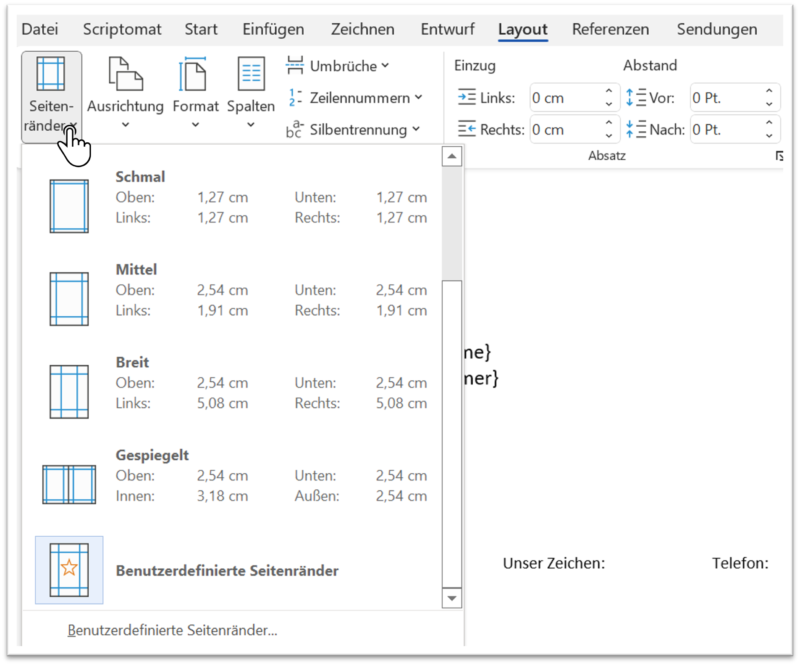
Task: Click the Schmal margin preview icon
Action: pos(69,206)
